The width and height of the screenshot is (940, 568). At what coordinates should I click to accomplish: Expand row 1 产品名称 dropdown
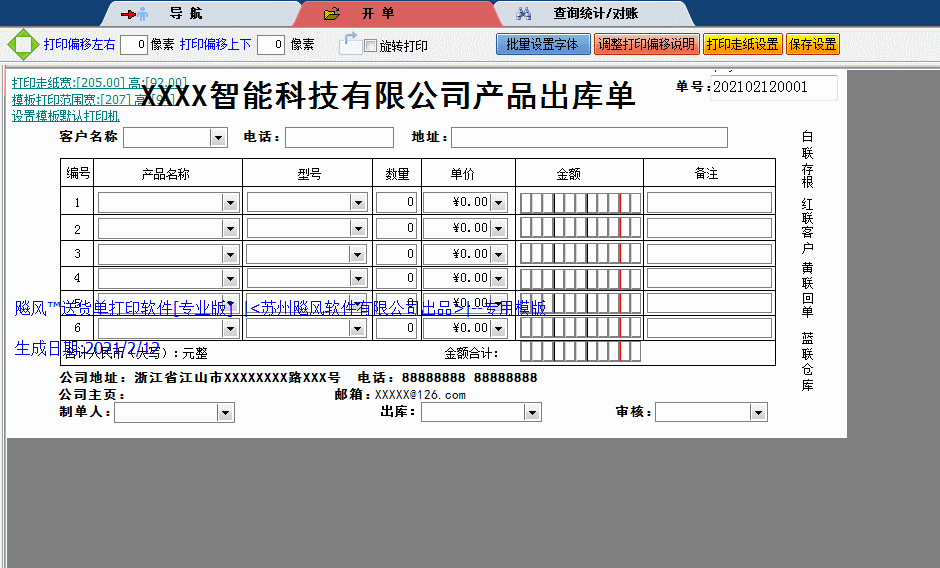point(230,203)
